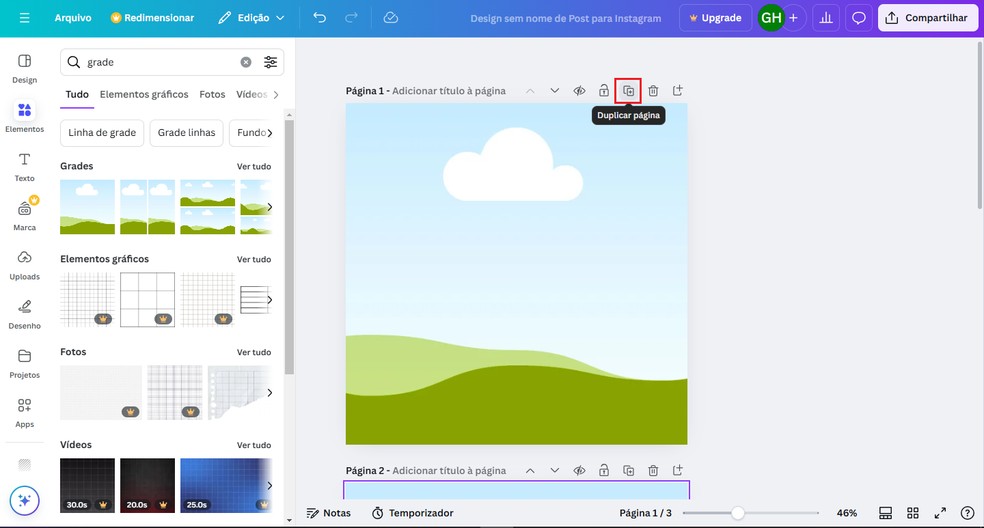Open the Elementos sidebar panel
The image size is (984, 528).
click(x=24, y=117)
